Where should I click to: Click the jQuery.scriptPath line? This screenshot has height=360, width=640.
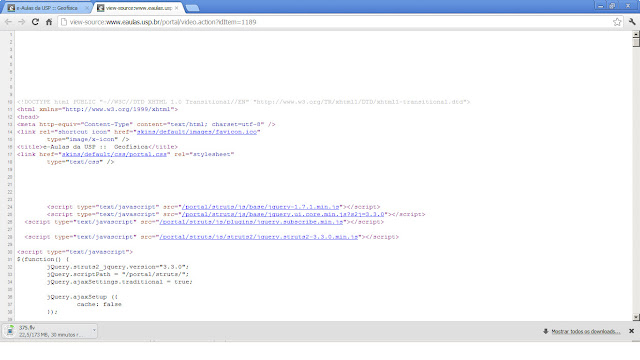[118, 274]
